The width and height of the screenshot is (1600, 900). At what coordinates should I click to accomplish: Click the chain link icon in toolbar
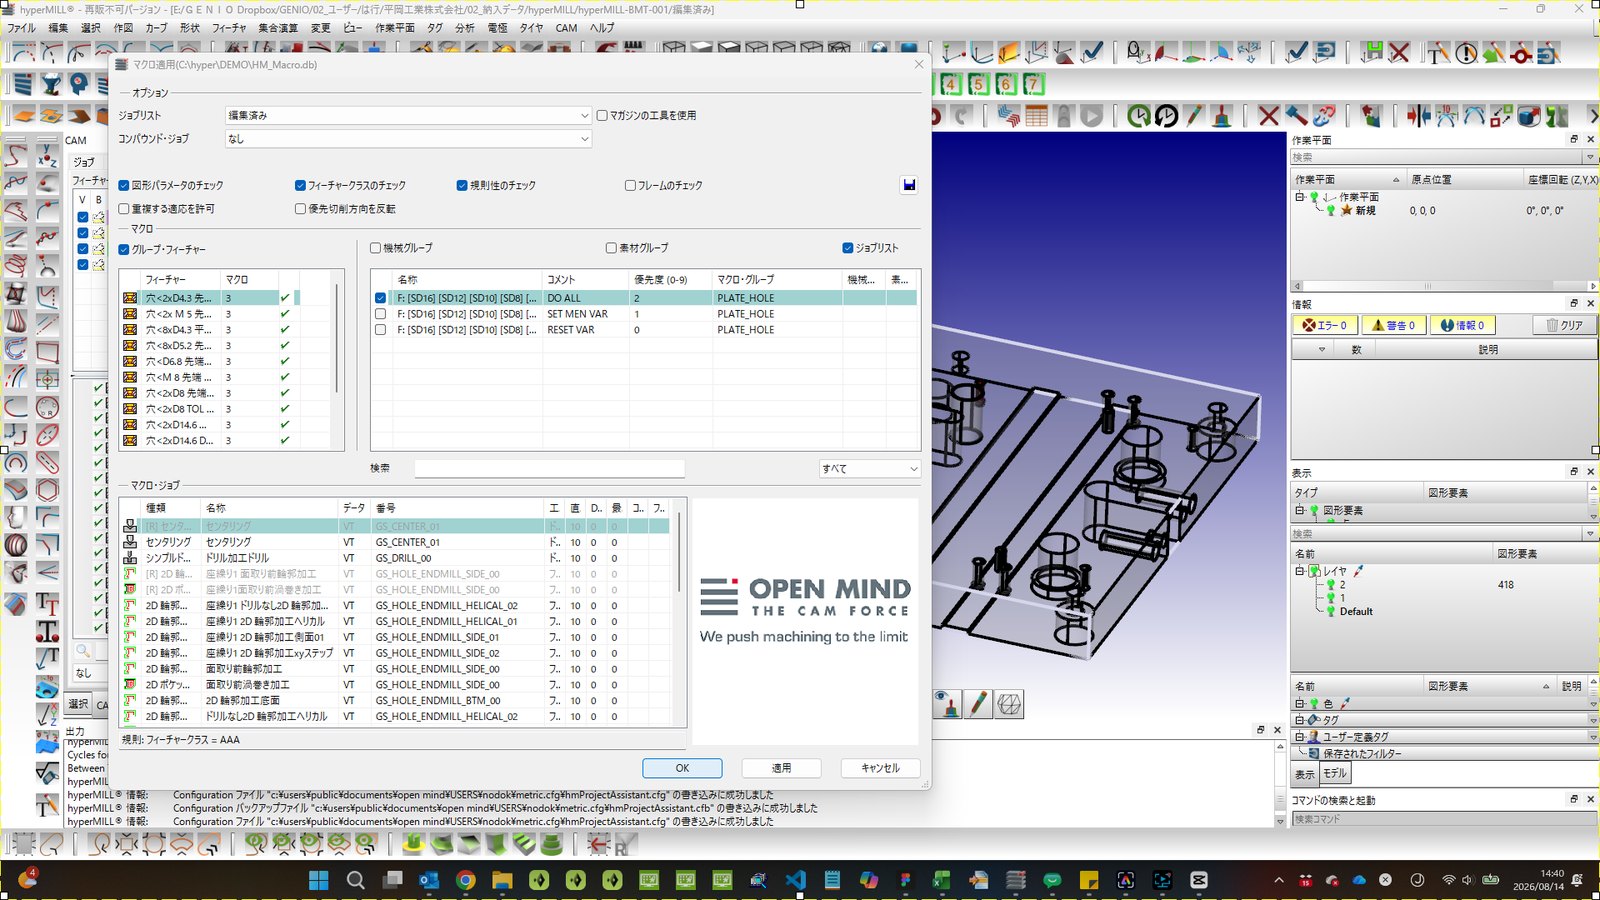click(1324, 116)
